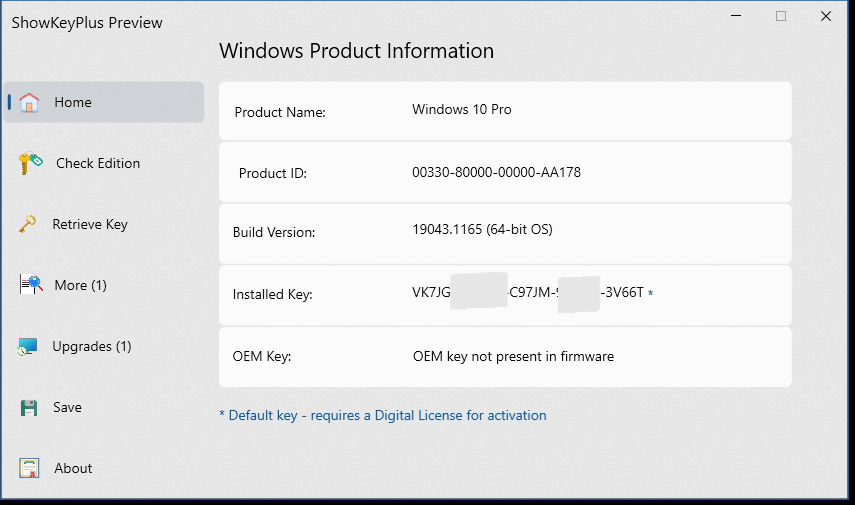Open Upgrades (1) section
Viewport: 855px width, 505px height.
(92, 346)
